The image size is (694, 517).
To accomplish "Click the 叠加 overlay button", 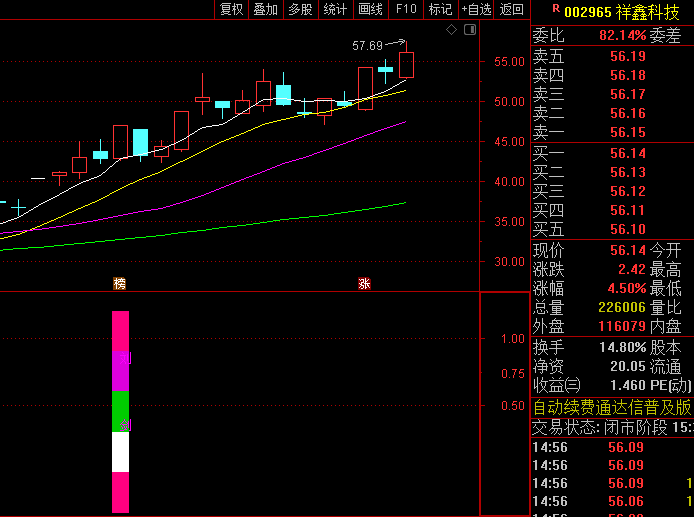I will pyautogui.click(x=266, y=9).
